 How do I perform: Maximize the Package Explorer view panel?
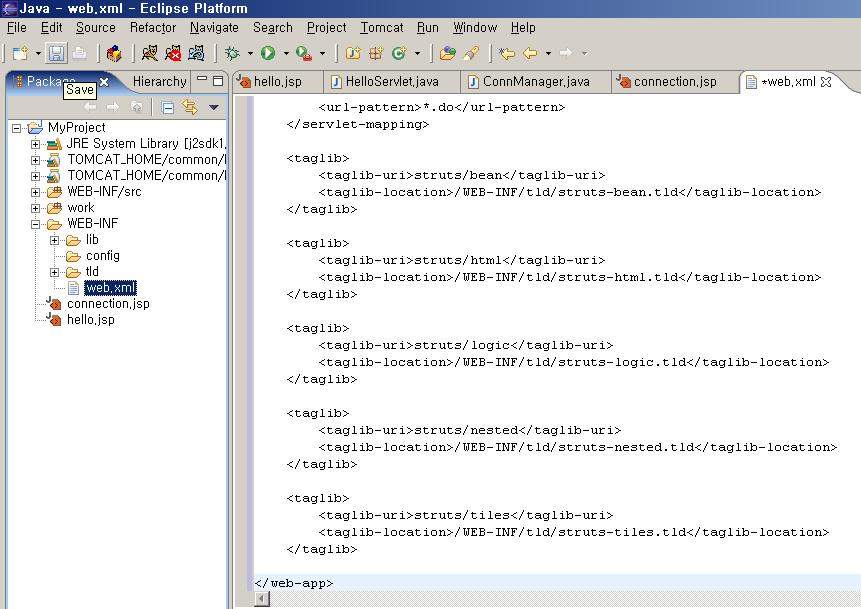click(x=218, y=81)
